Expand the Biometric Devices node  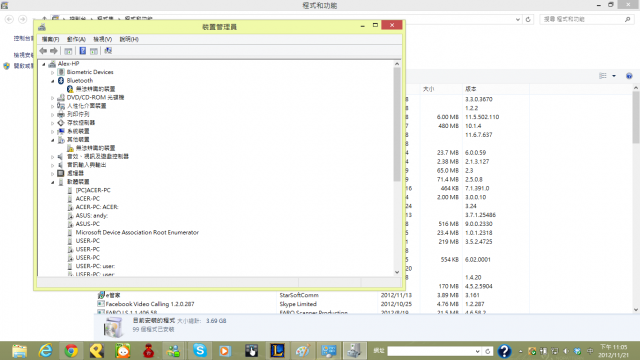tap(52, 72)
